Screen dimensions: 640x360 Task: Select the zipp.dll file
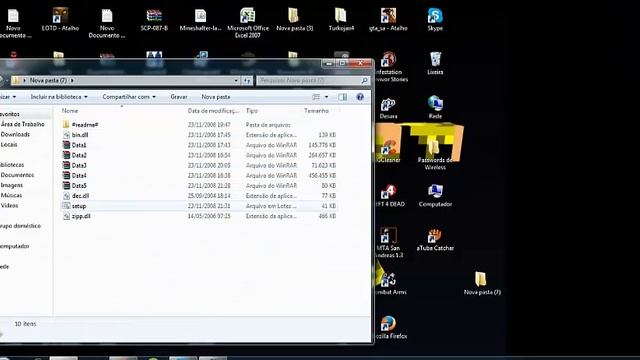point(199,216)
